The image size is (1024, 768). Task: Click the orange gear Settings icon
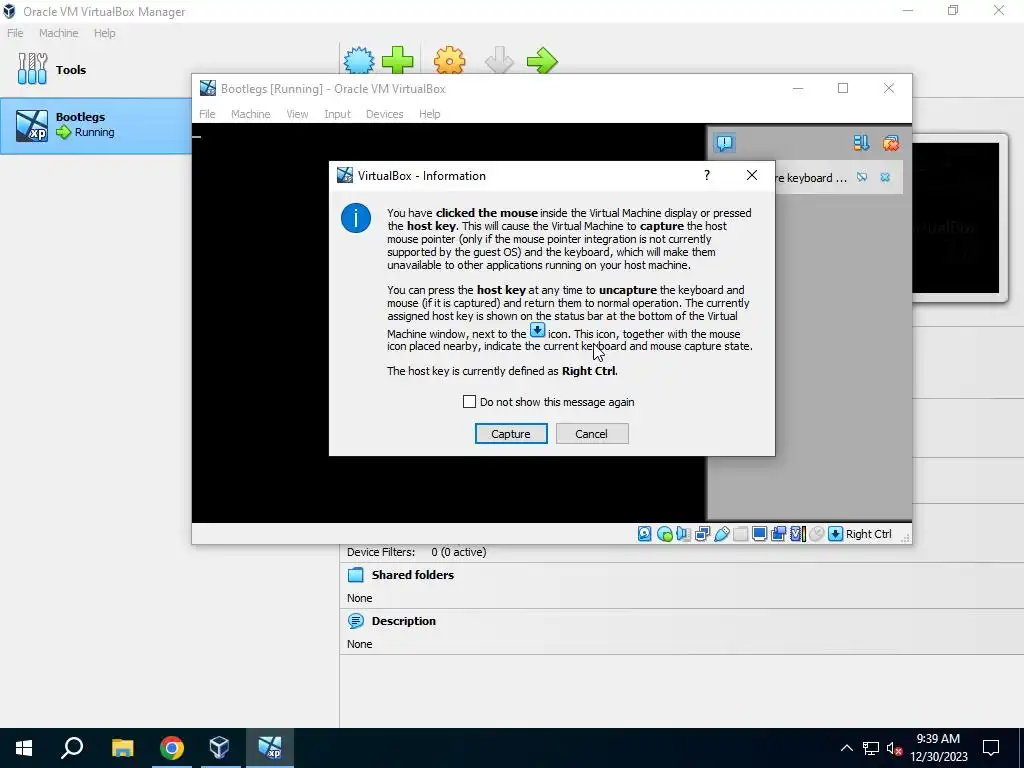click(449, 61)
